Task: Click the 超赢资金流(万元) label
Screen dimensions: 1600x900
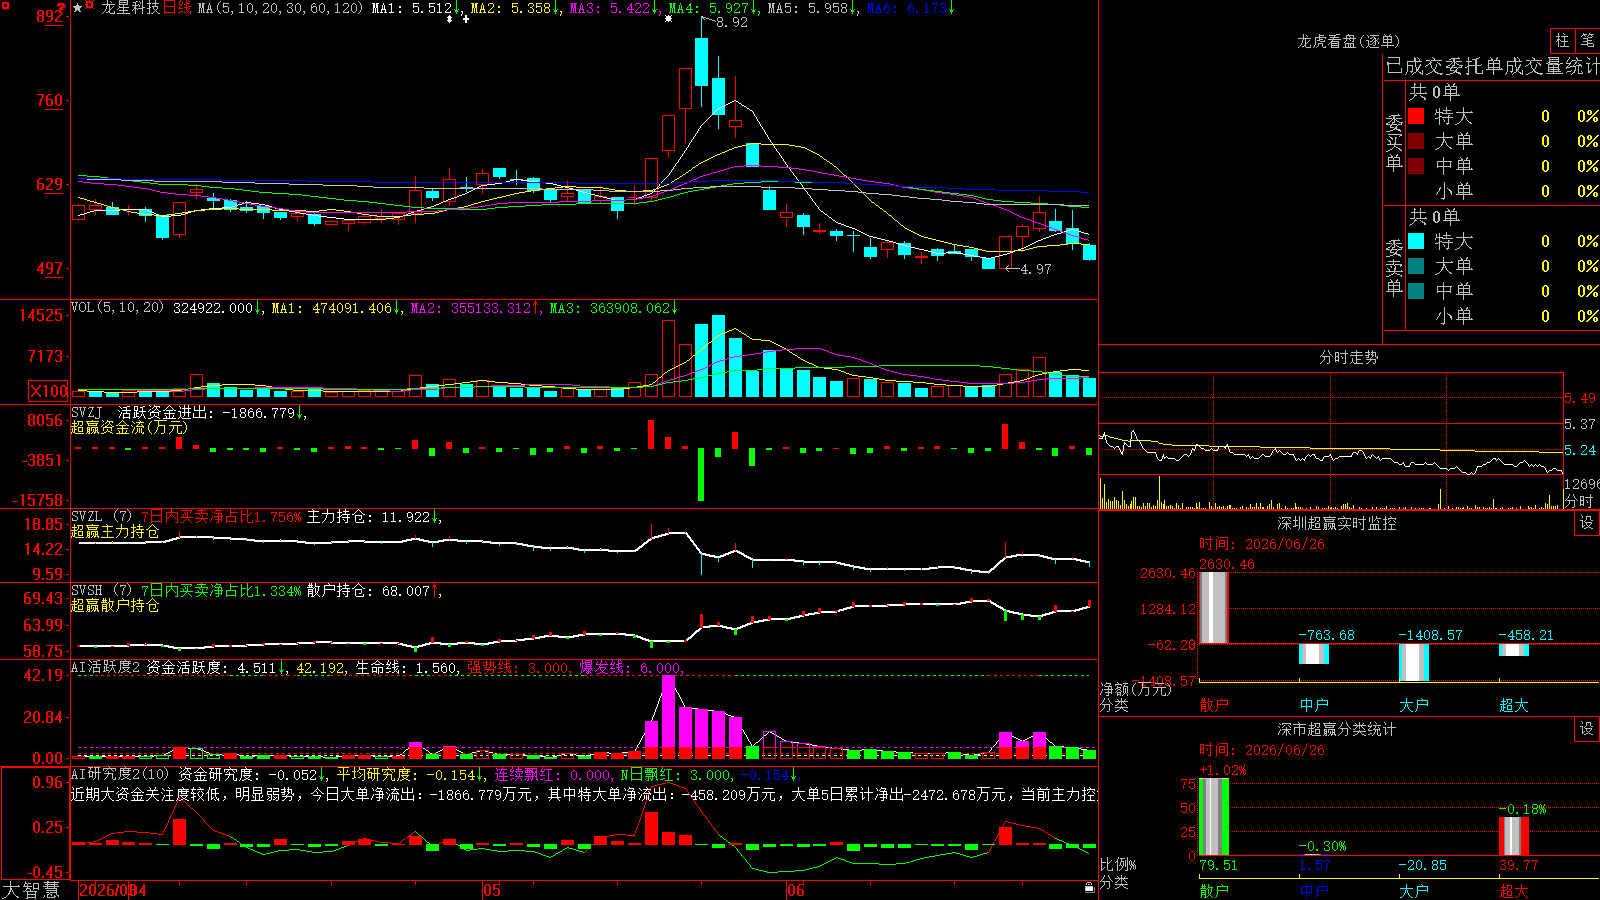Action: click(x=129, y=427)
